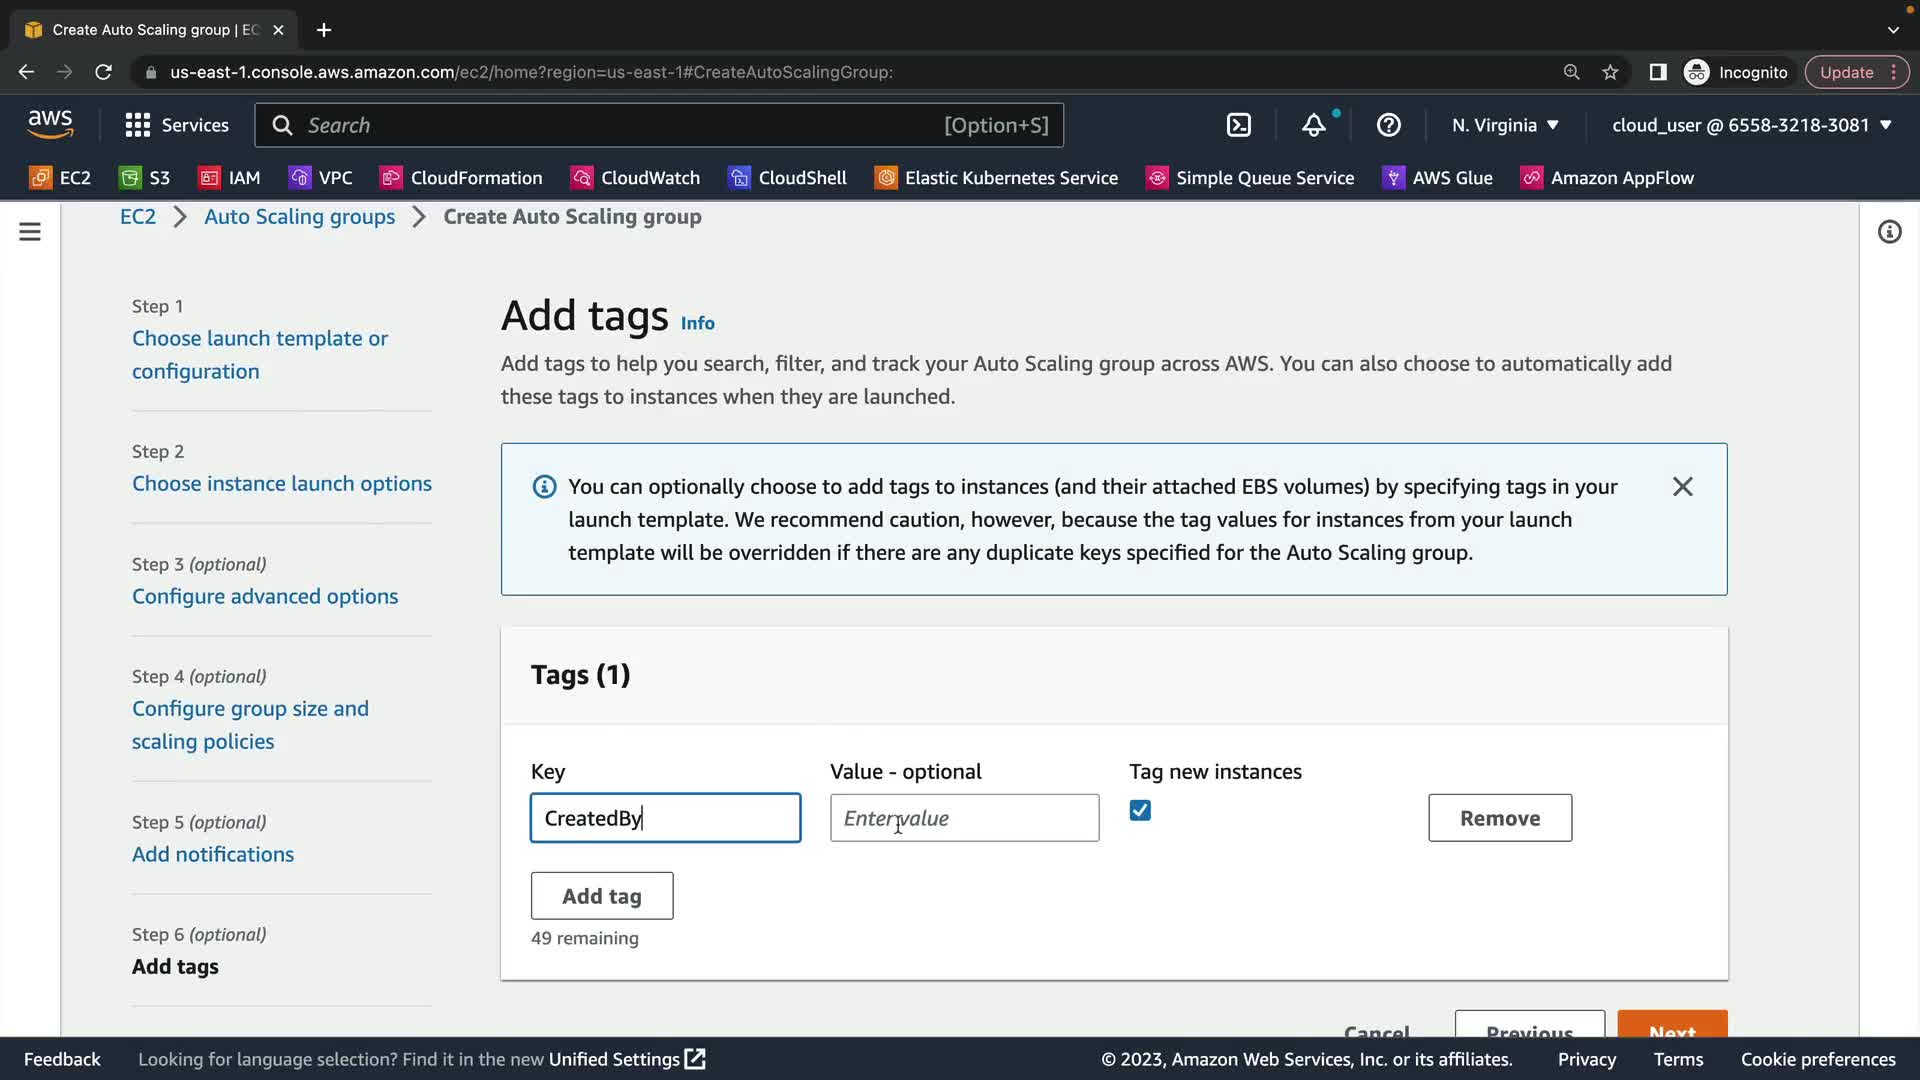Click into the tag Value input field

pyautogui.click(x=964, y=819)
